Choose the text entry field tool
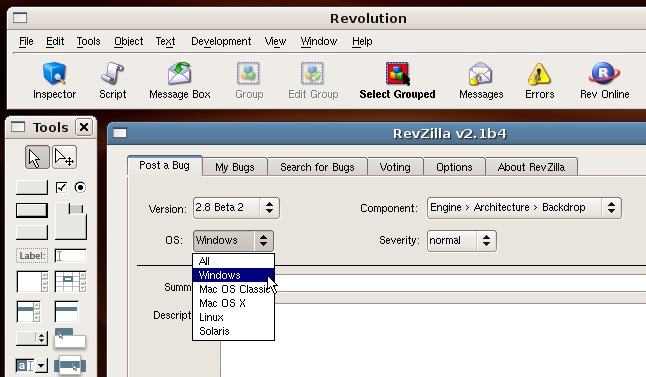The height and width of the screenshot is (377, 646). click(70, 256)
